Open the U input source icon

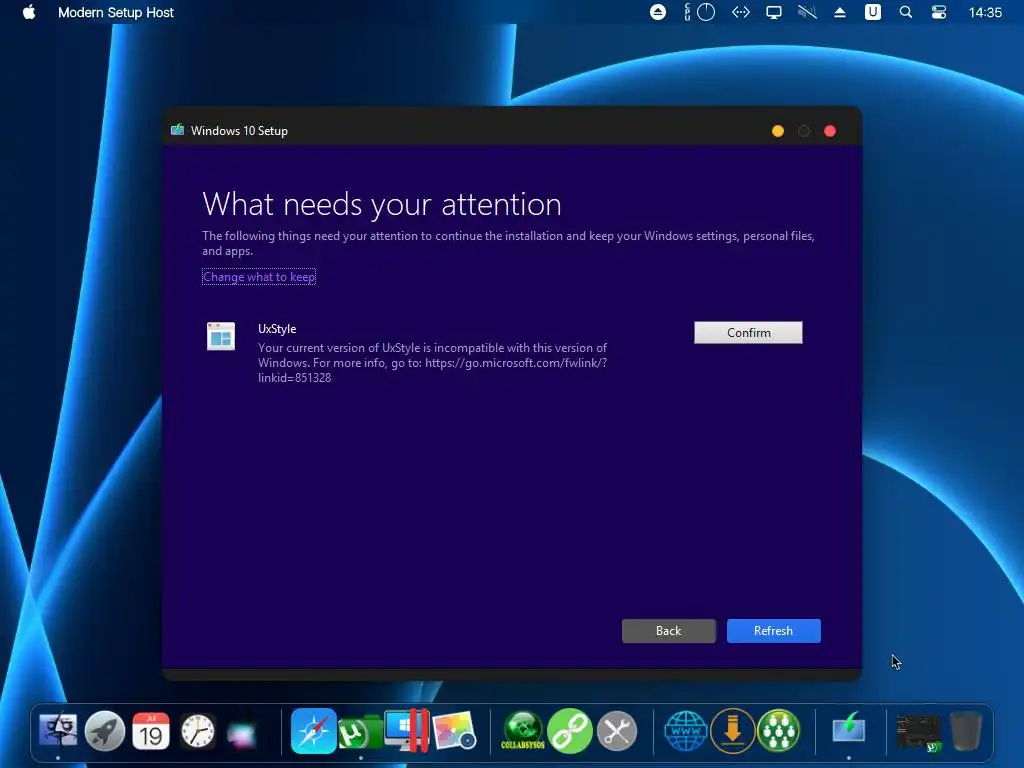pyautogui.click(x=872, y=12)
